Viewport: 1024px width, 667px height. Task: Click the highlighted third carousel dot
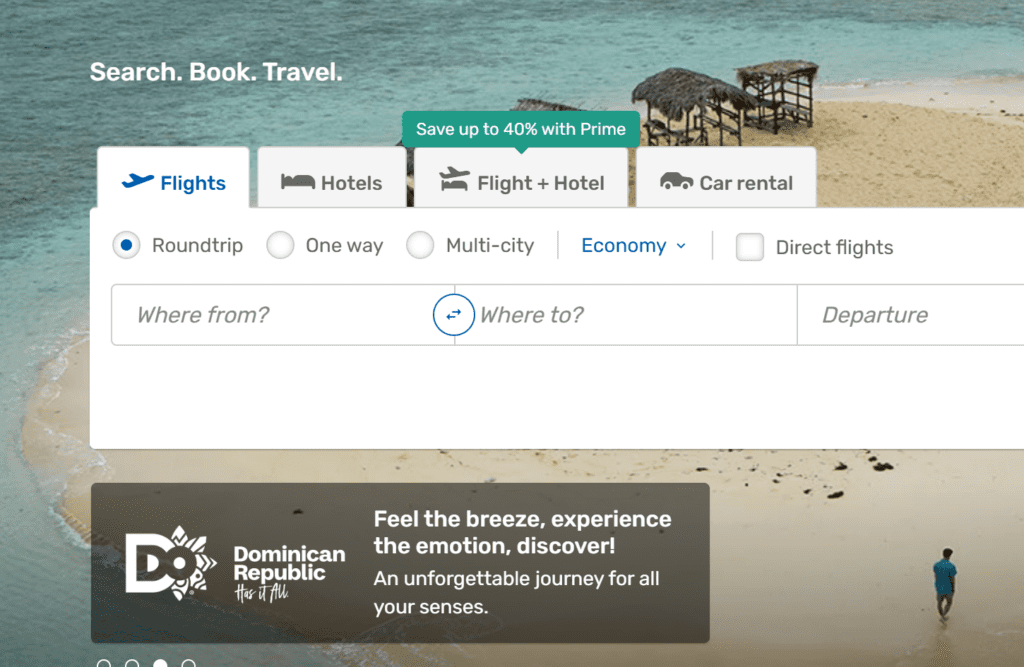pyautogui.click(x=160, y=664)
